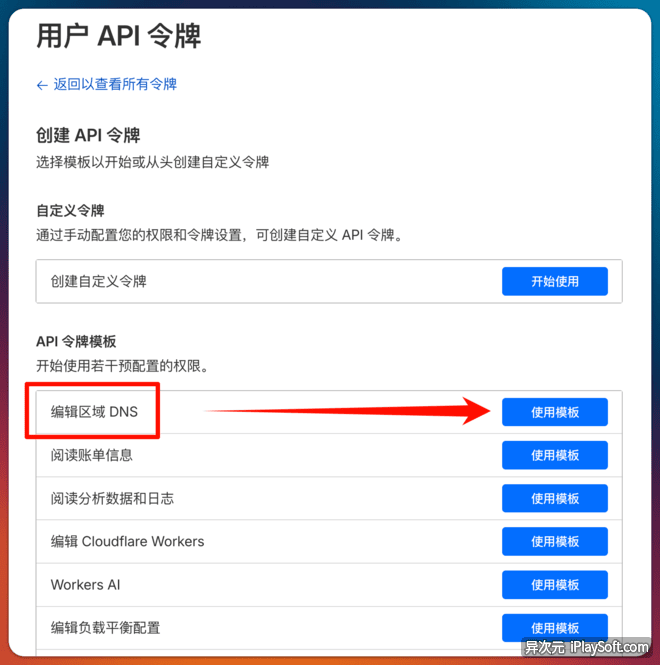This screenshot has height=665, width=660.
Task: Click 使用模板 for 编辑 Cloudflare Workers
Action: [x=554, y=541]
